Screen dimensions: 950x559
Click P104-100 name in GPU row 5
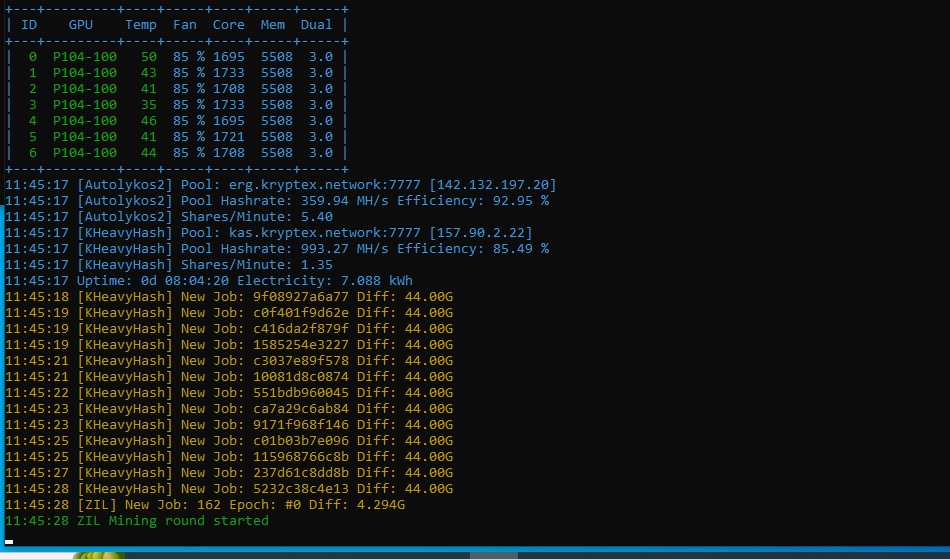tap(85, 137)
